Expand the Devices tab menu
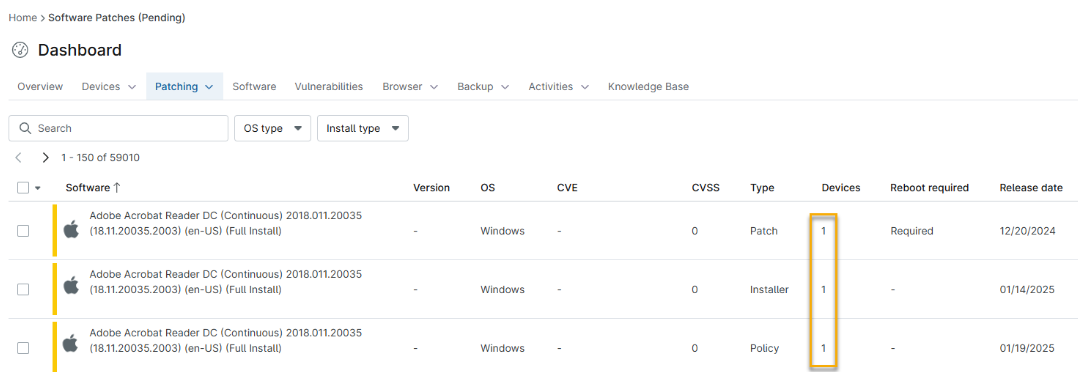1078x372 pixels. [132, 87]
